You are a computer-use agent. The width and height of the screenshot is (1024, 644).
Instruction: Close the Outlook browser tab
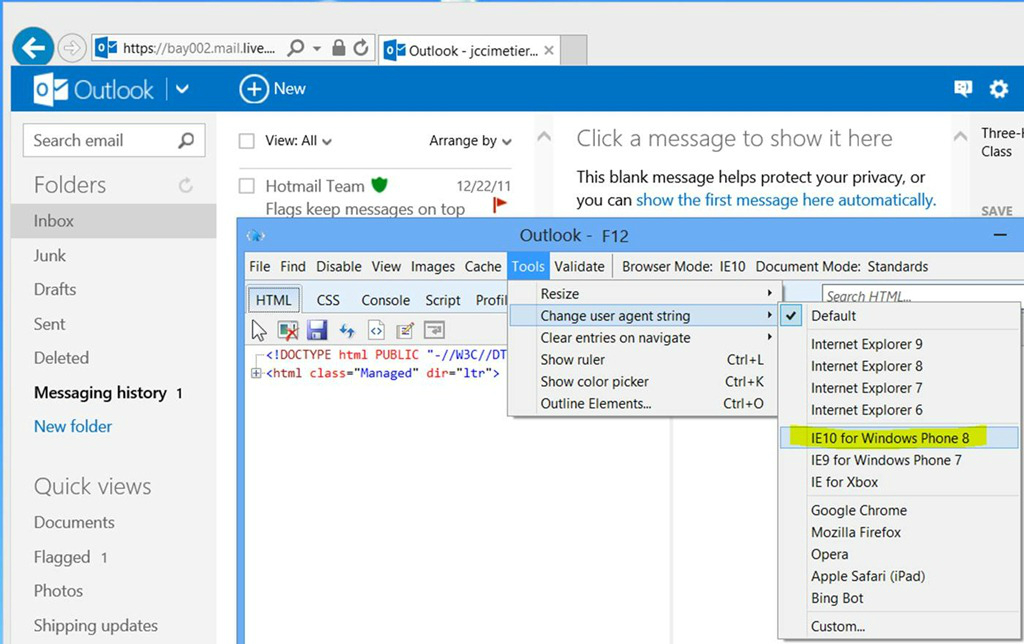click(549, 50)
